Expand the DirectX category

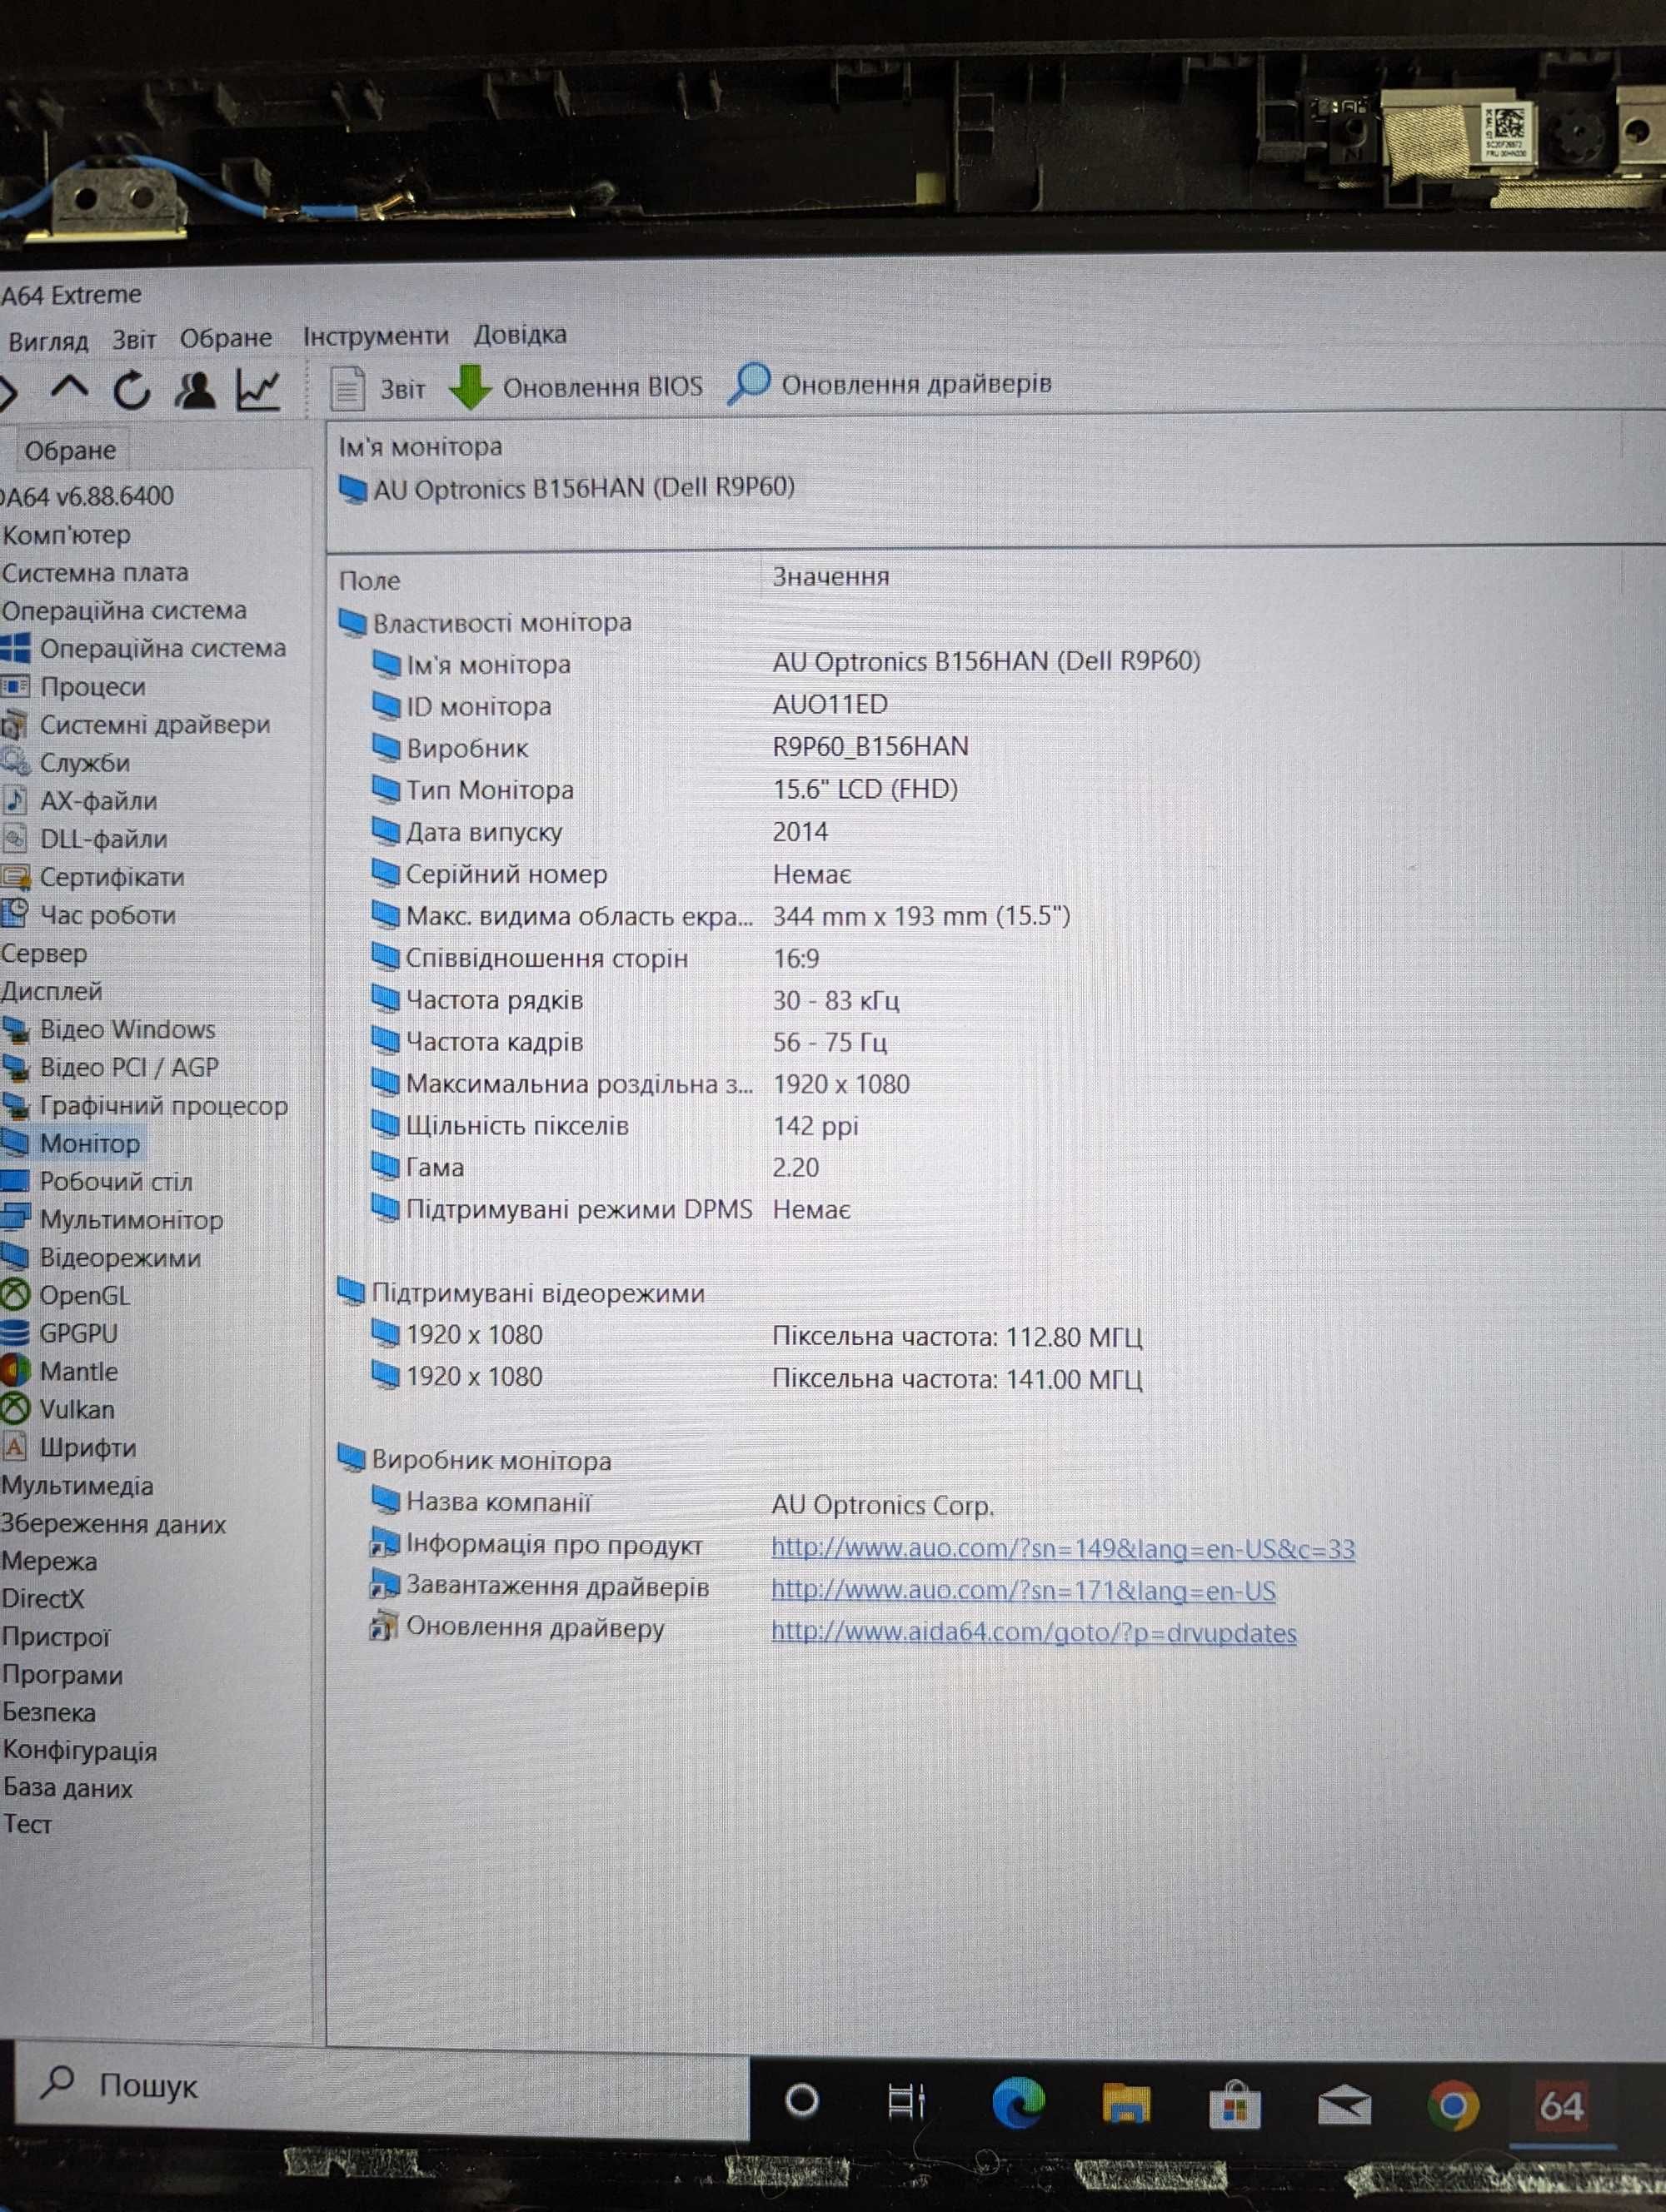pyautogui.click(x=43, y=1599)
